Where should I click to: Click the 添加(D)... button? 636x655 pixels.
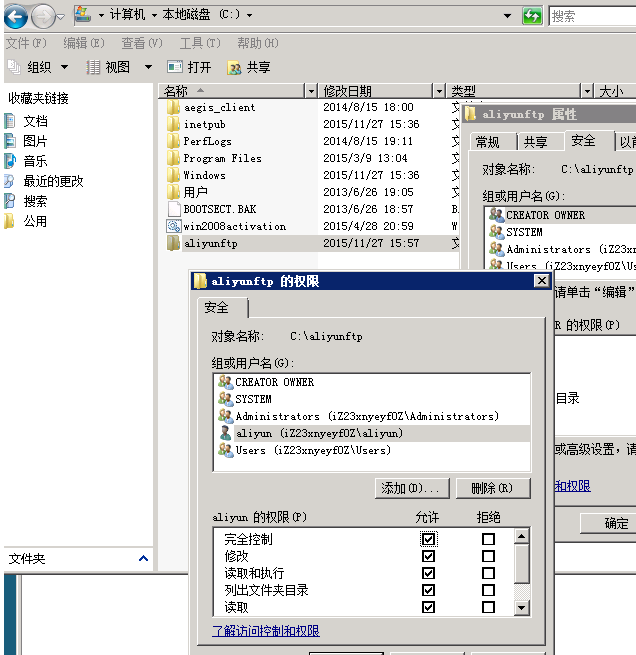coord(410,488)
